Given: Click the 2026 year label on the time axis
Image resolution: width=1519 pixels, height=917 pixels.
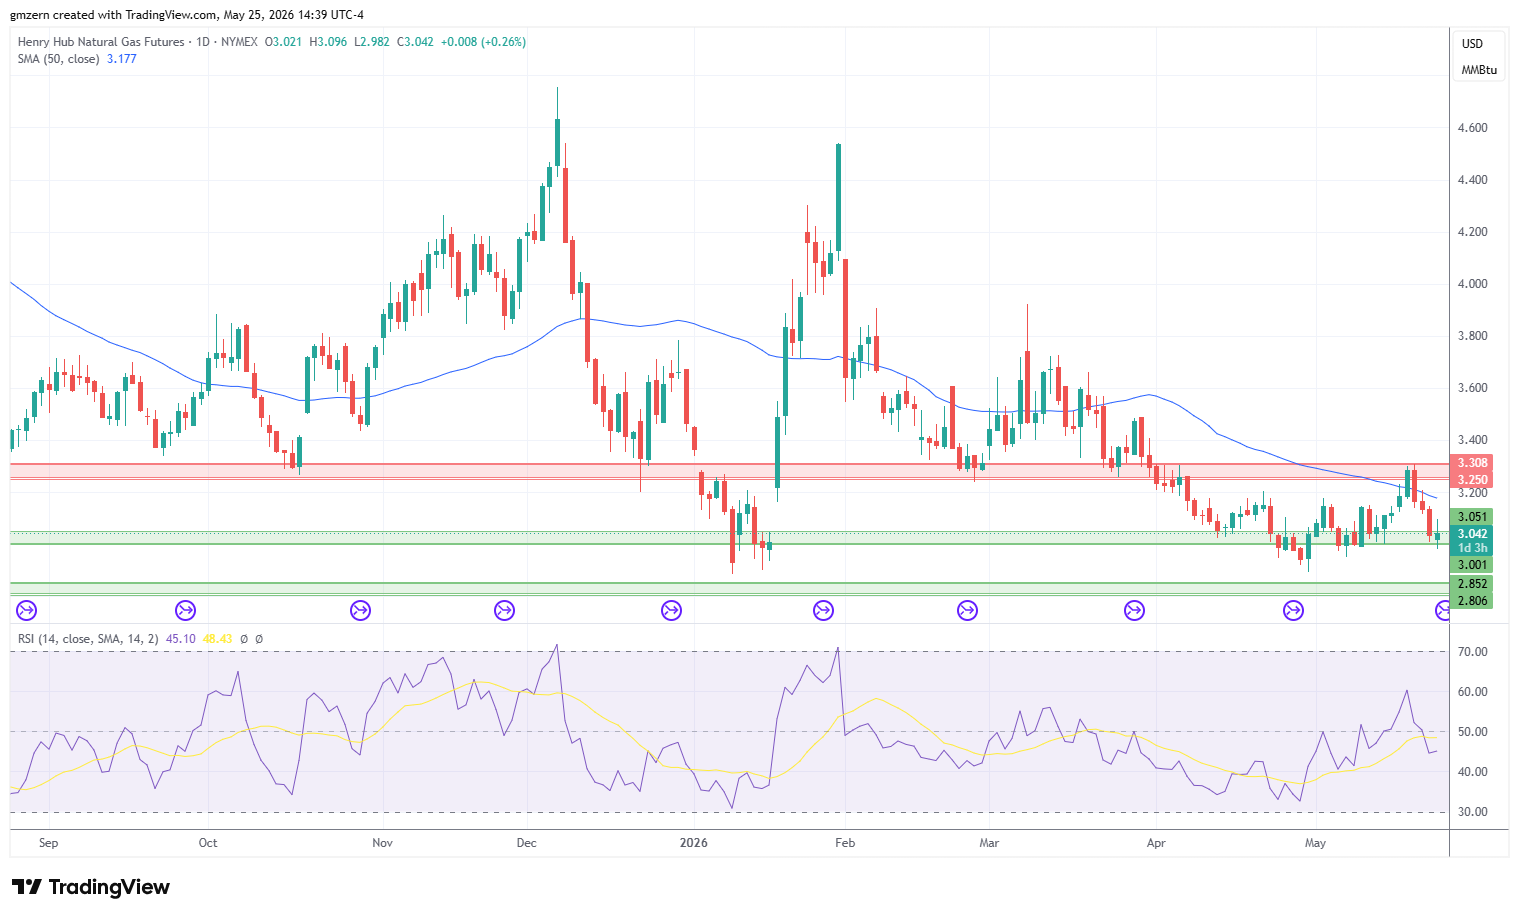Looking at the screenshot, I should click(693, 843).
